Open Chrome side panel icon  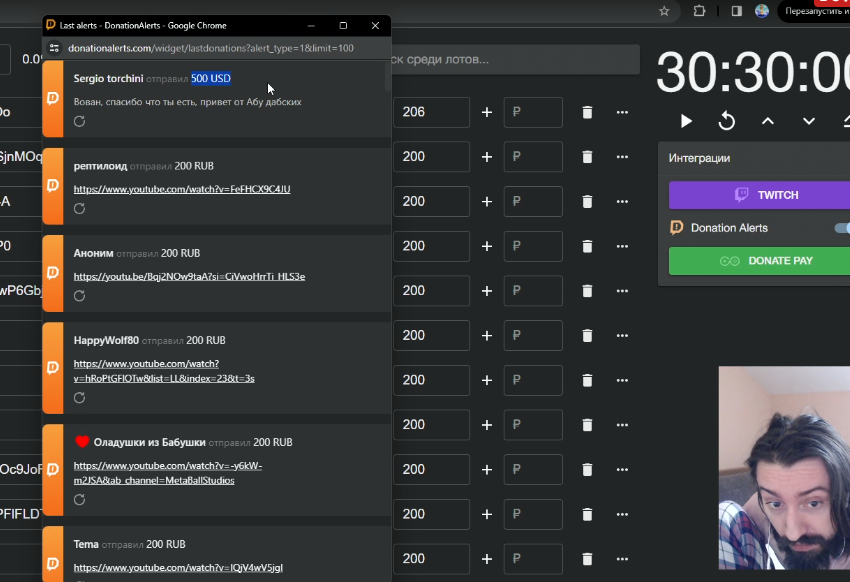coord(736,11)
